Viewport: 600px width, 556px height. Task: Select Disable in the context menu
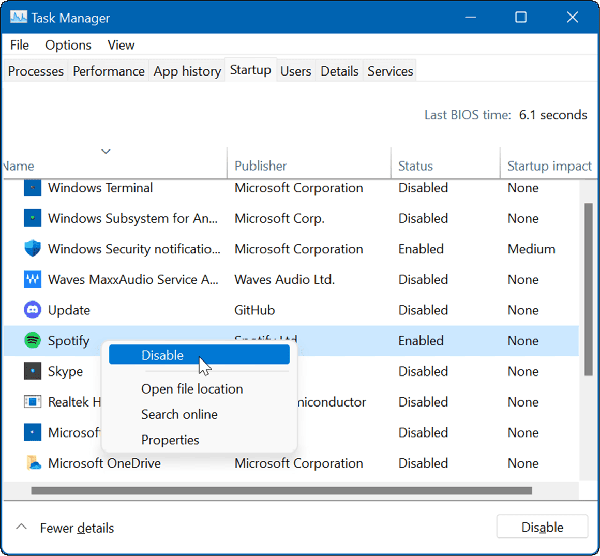pos(162,355)
